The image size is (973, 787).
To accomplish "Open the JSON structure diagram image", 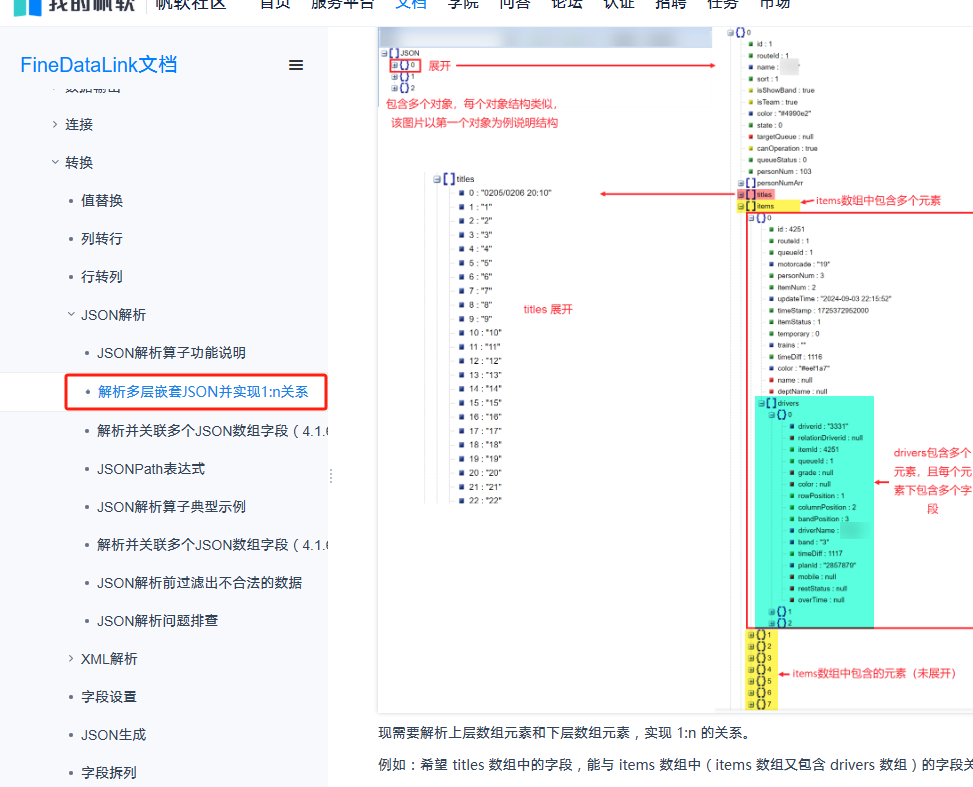I will (x=675, y=369).
